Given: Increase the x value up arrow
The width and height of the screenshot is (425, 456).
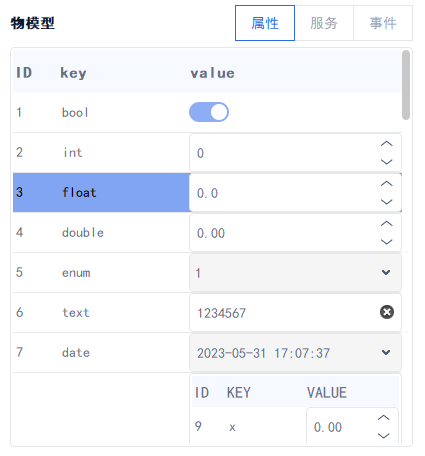Looking at the screenshot, I should point(384,418).
